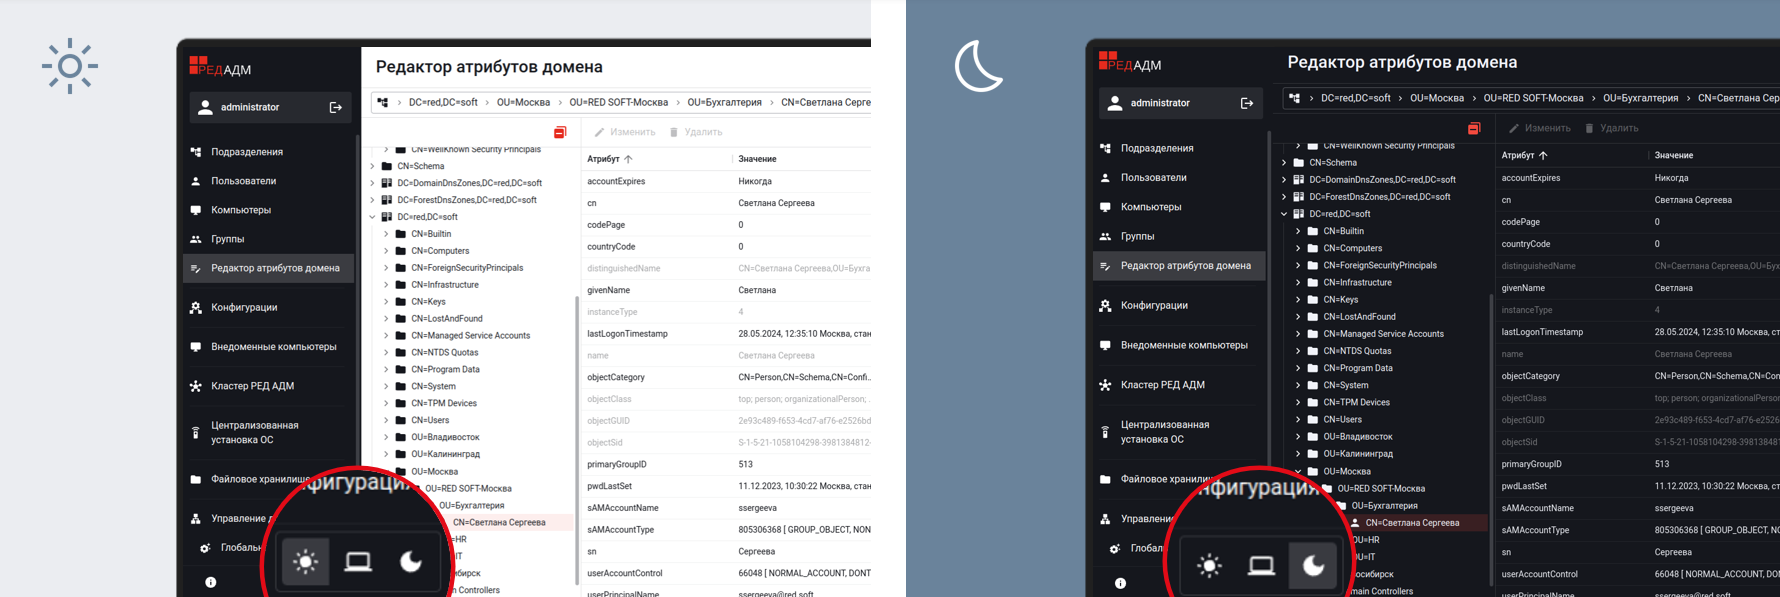Expand the CN=Users node in the left tree
Image resolution: width=1780 pixels, height=597 pixels.
pyautogui.click(x=387, y=420)
